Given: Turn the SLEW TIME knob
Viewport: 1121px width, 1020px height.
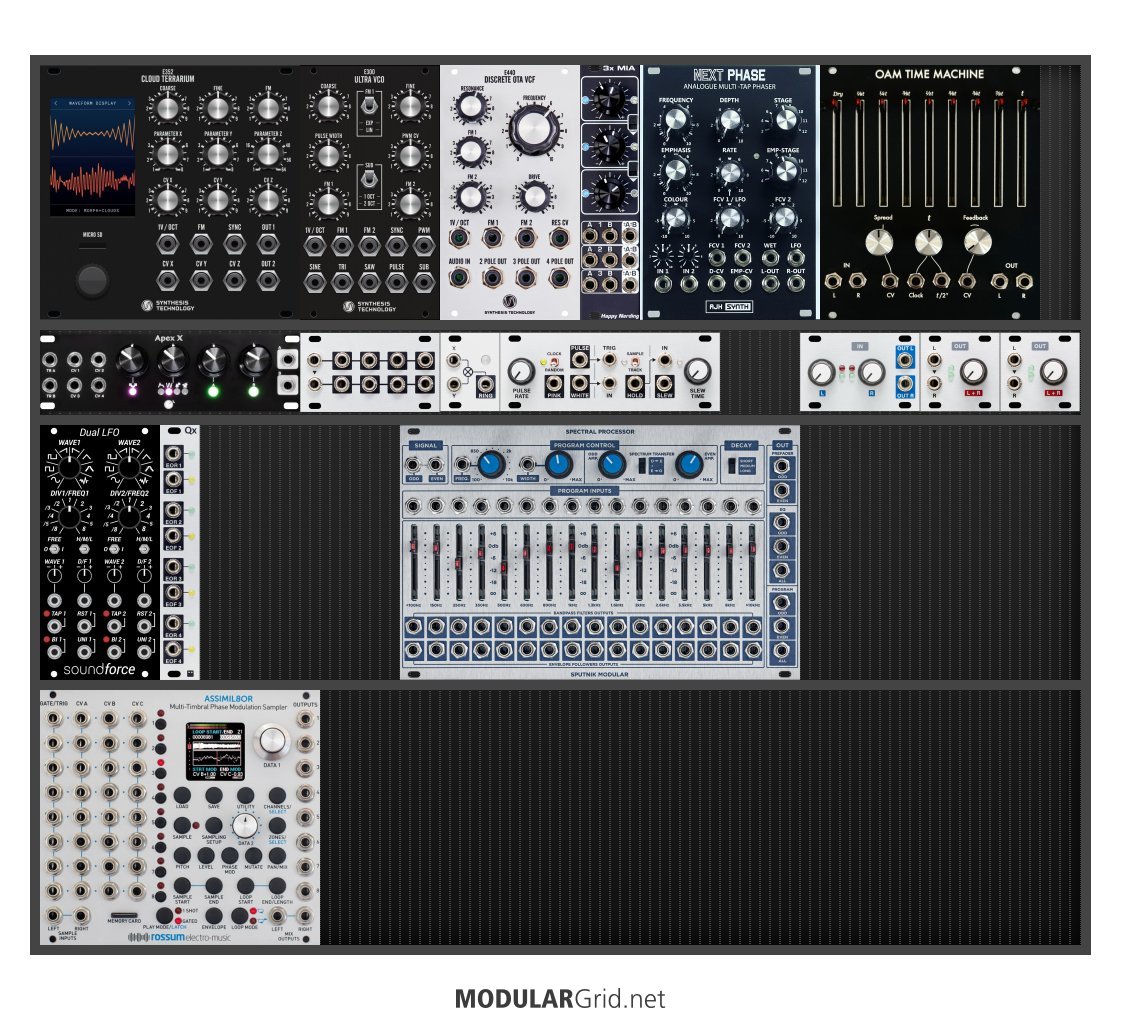Looking at the screenshot, I should pos(698,372).
